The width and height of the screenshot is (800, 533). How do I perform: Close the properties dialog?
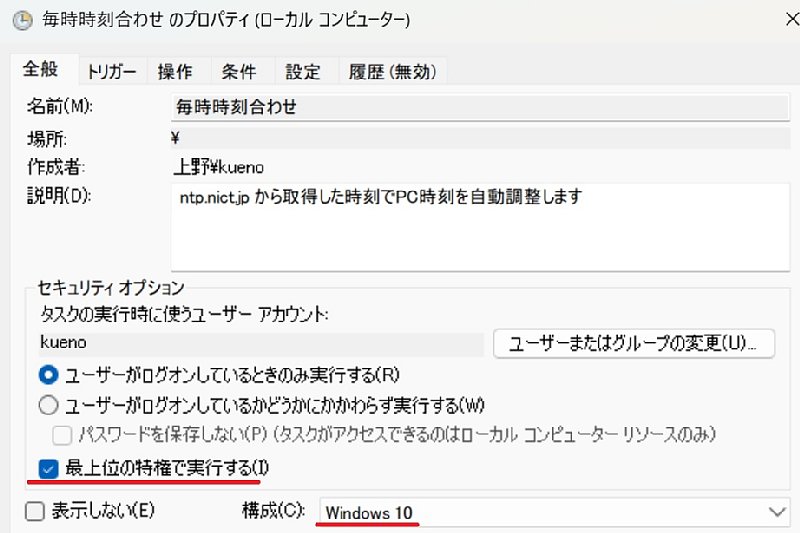pyautogui.click(x=791, y=19)
